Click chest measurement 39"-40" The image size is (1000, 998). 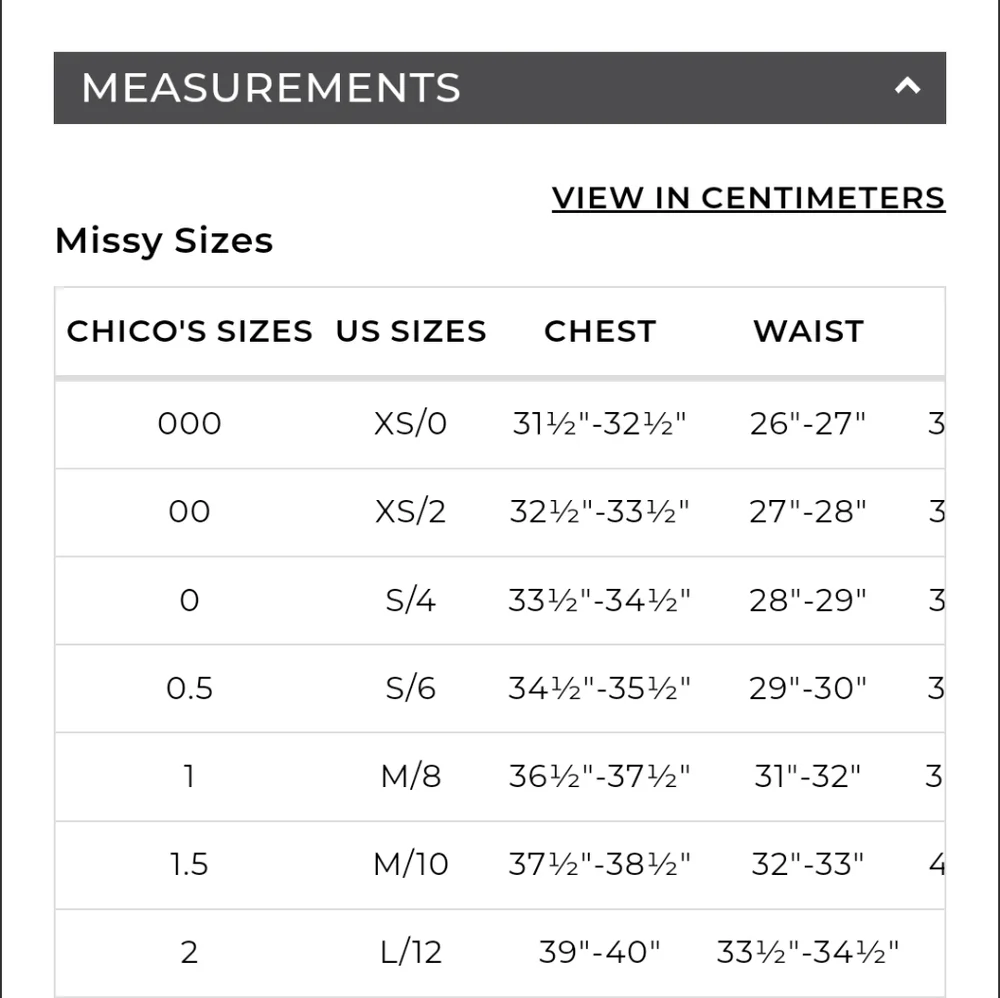(600, 952)
